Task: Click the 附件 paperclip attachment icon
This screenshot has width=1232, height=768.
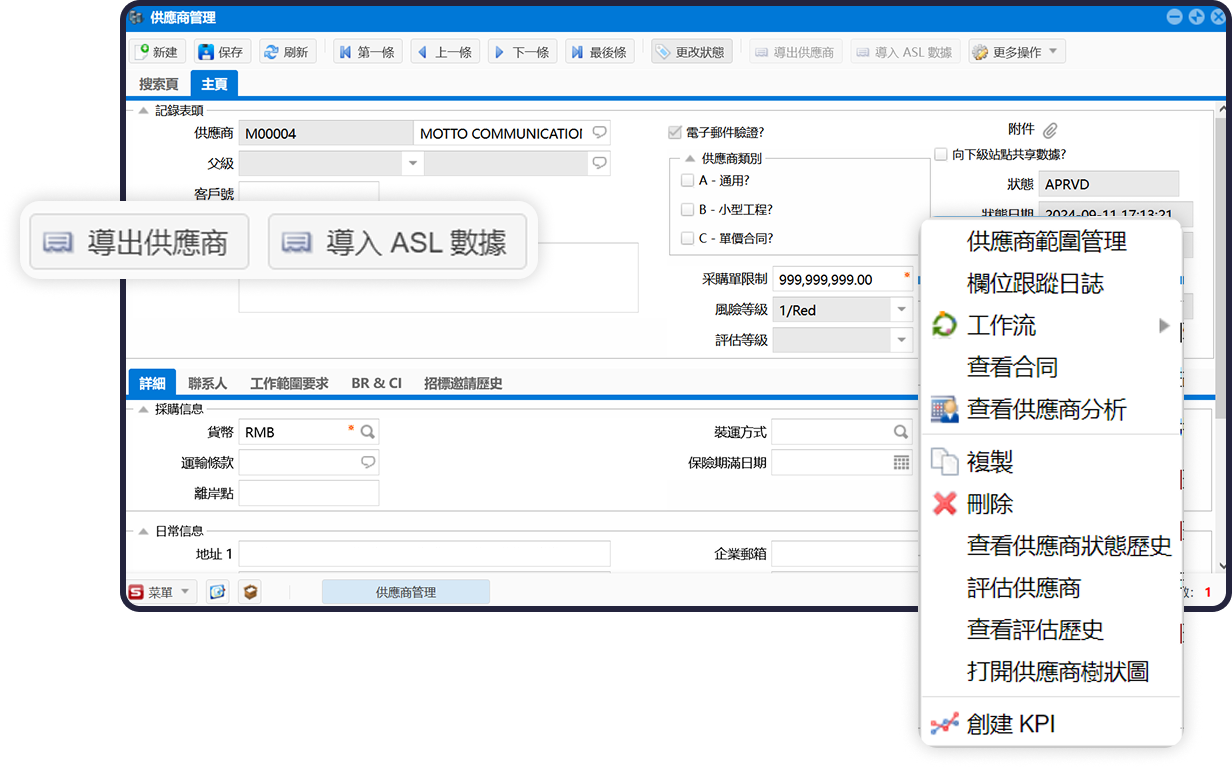Action: (x=1050, y=130)
